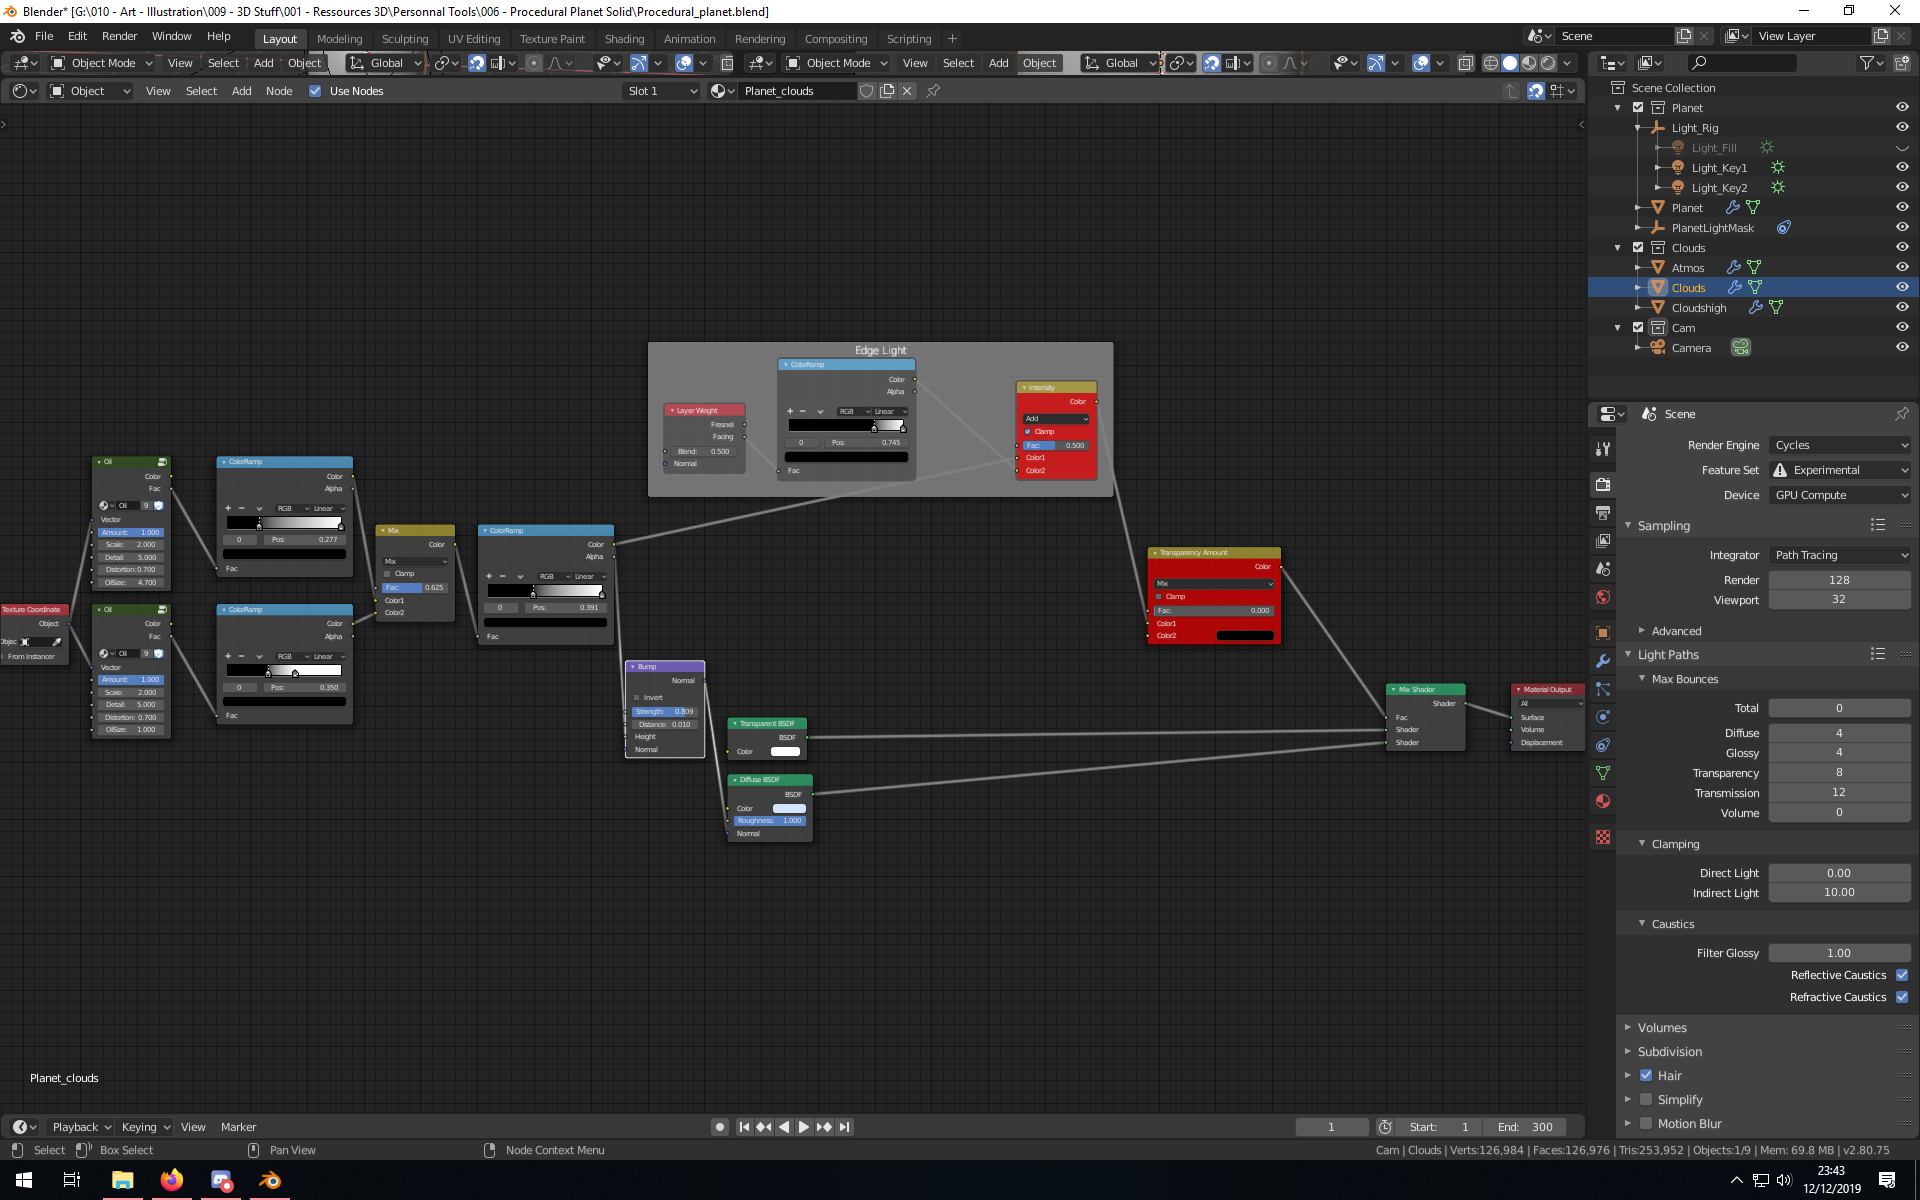Click the Modifier wrench properties icon

[x=1603, y=660]
